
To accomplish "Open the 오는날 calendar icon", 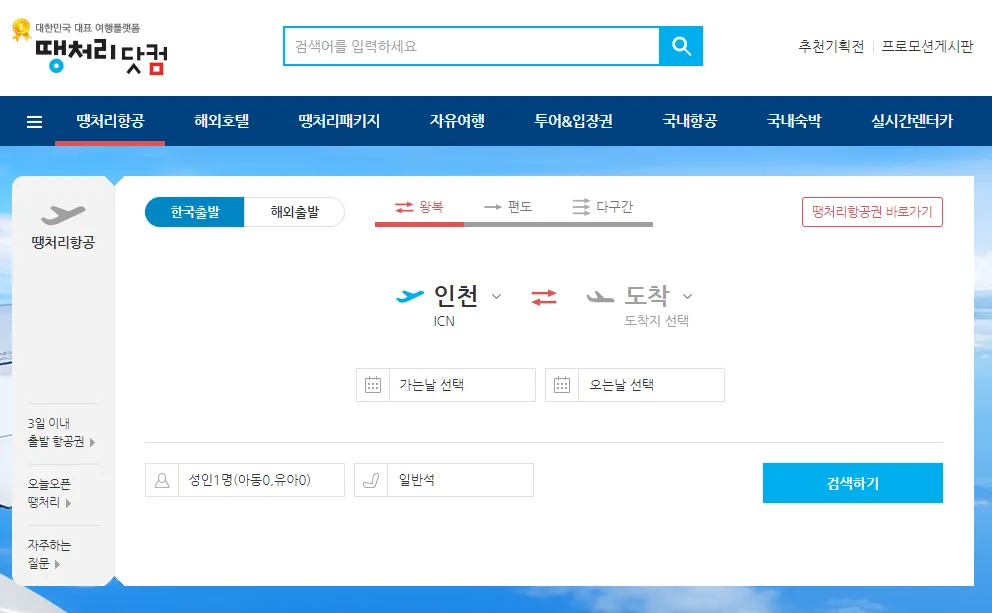I will [x=562, y=385].
